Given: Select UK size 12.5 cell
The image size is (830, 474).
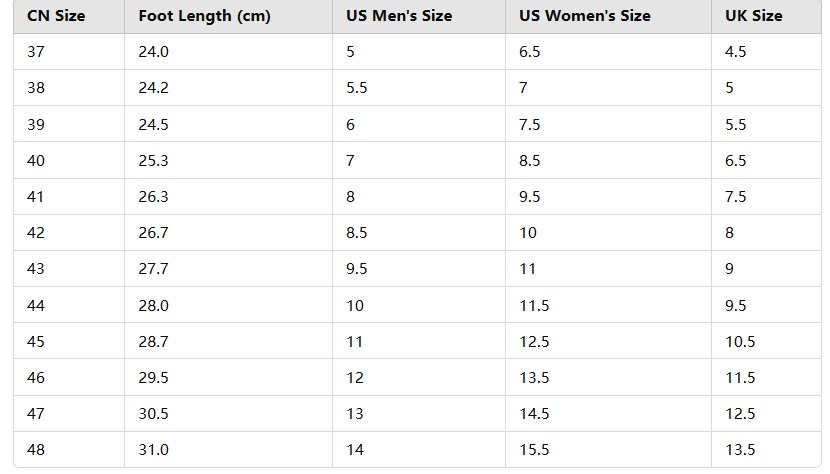Looking at the screenshot, I should point(766,414).
